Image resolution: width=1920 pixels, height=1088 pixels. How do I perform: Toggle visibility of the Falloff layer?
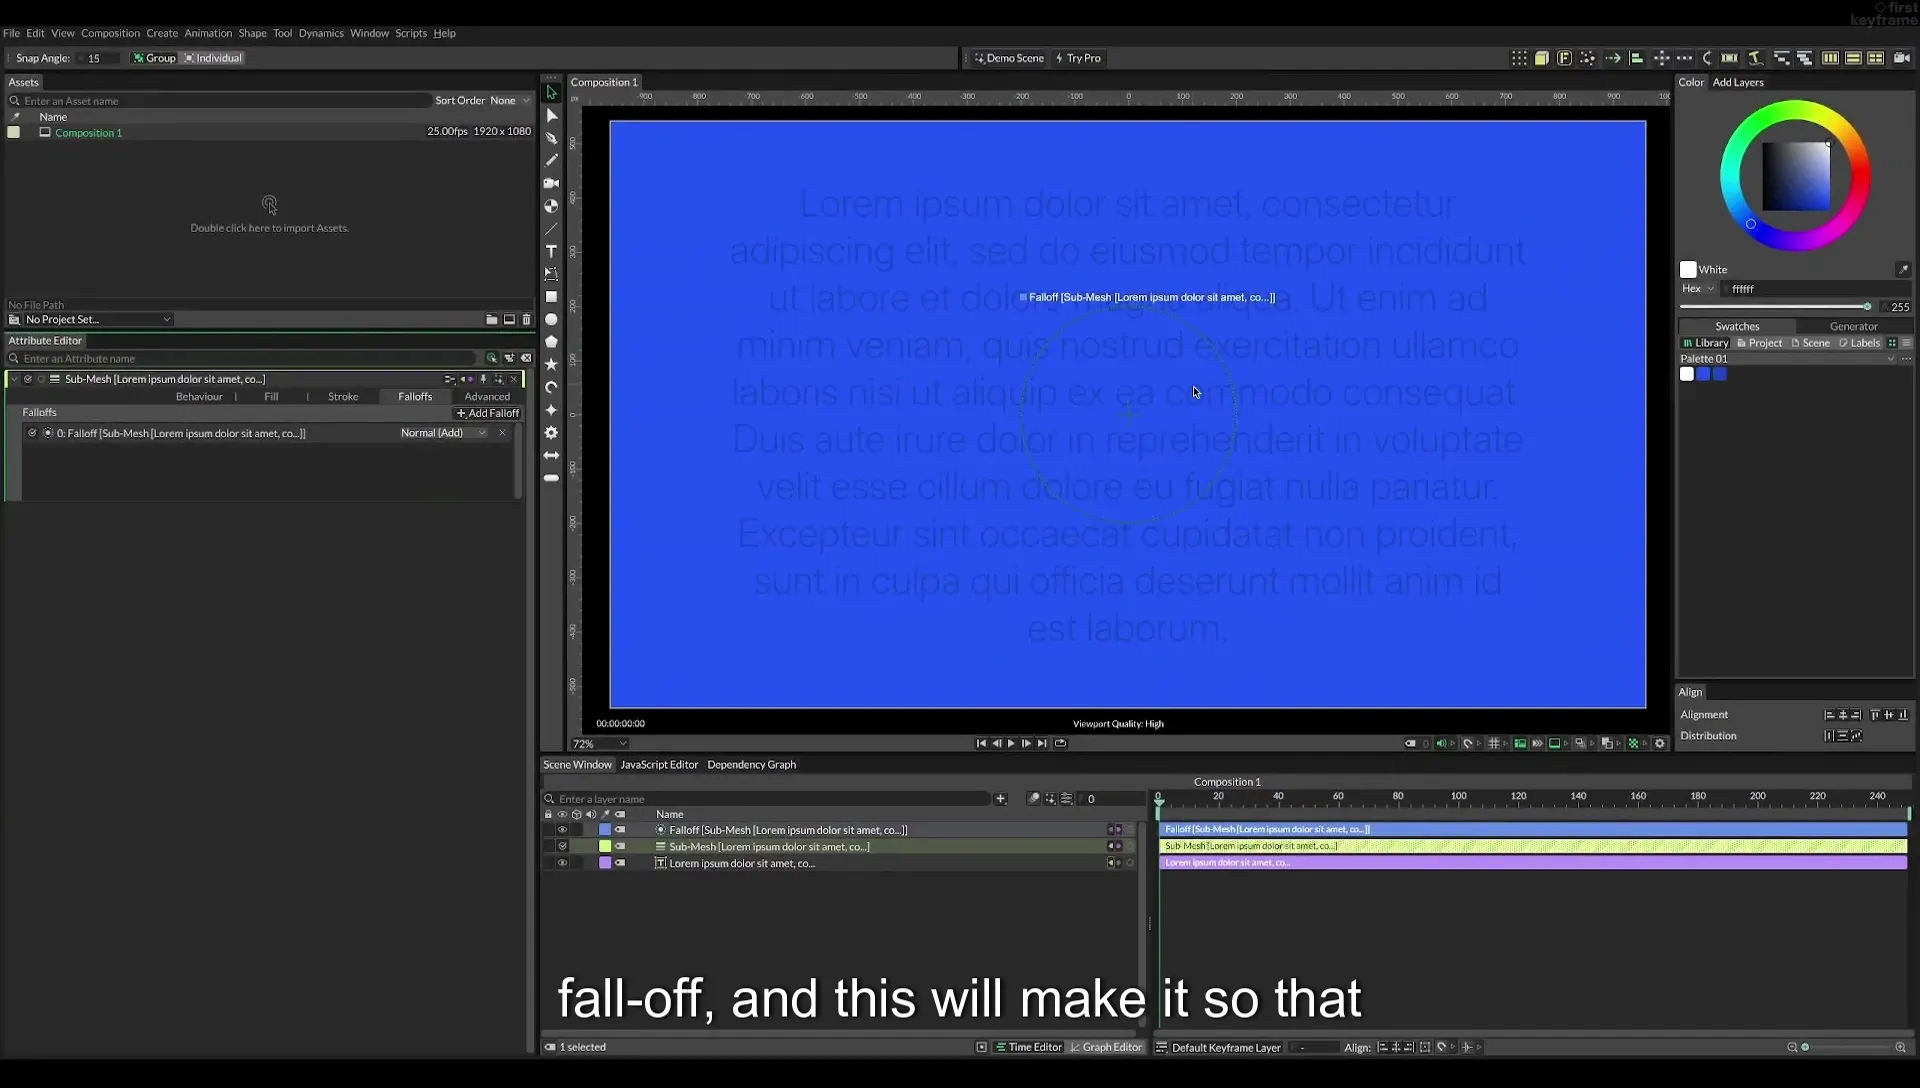coord(562,830)
